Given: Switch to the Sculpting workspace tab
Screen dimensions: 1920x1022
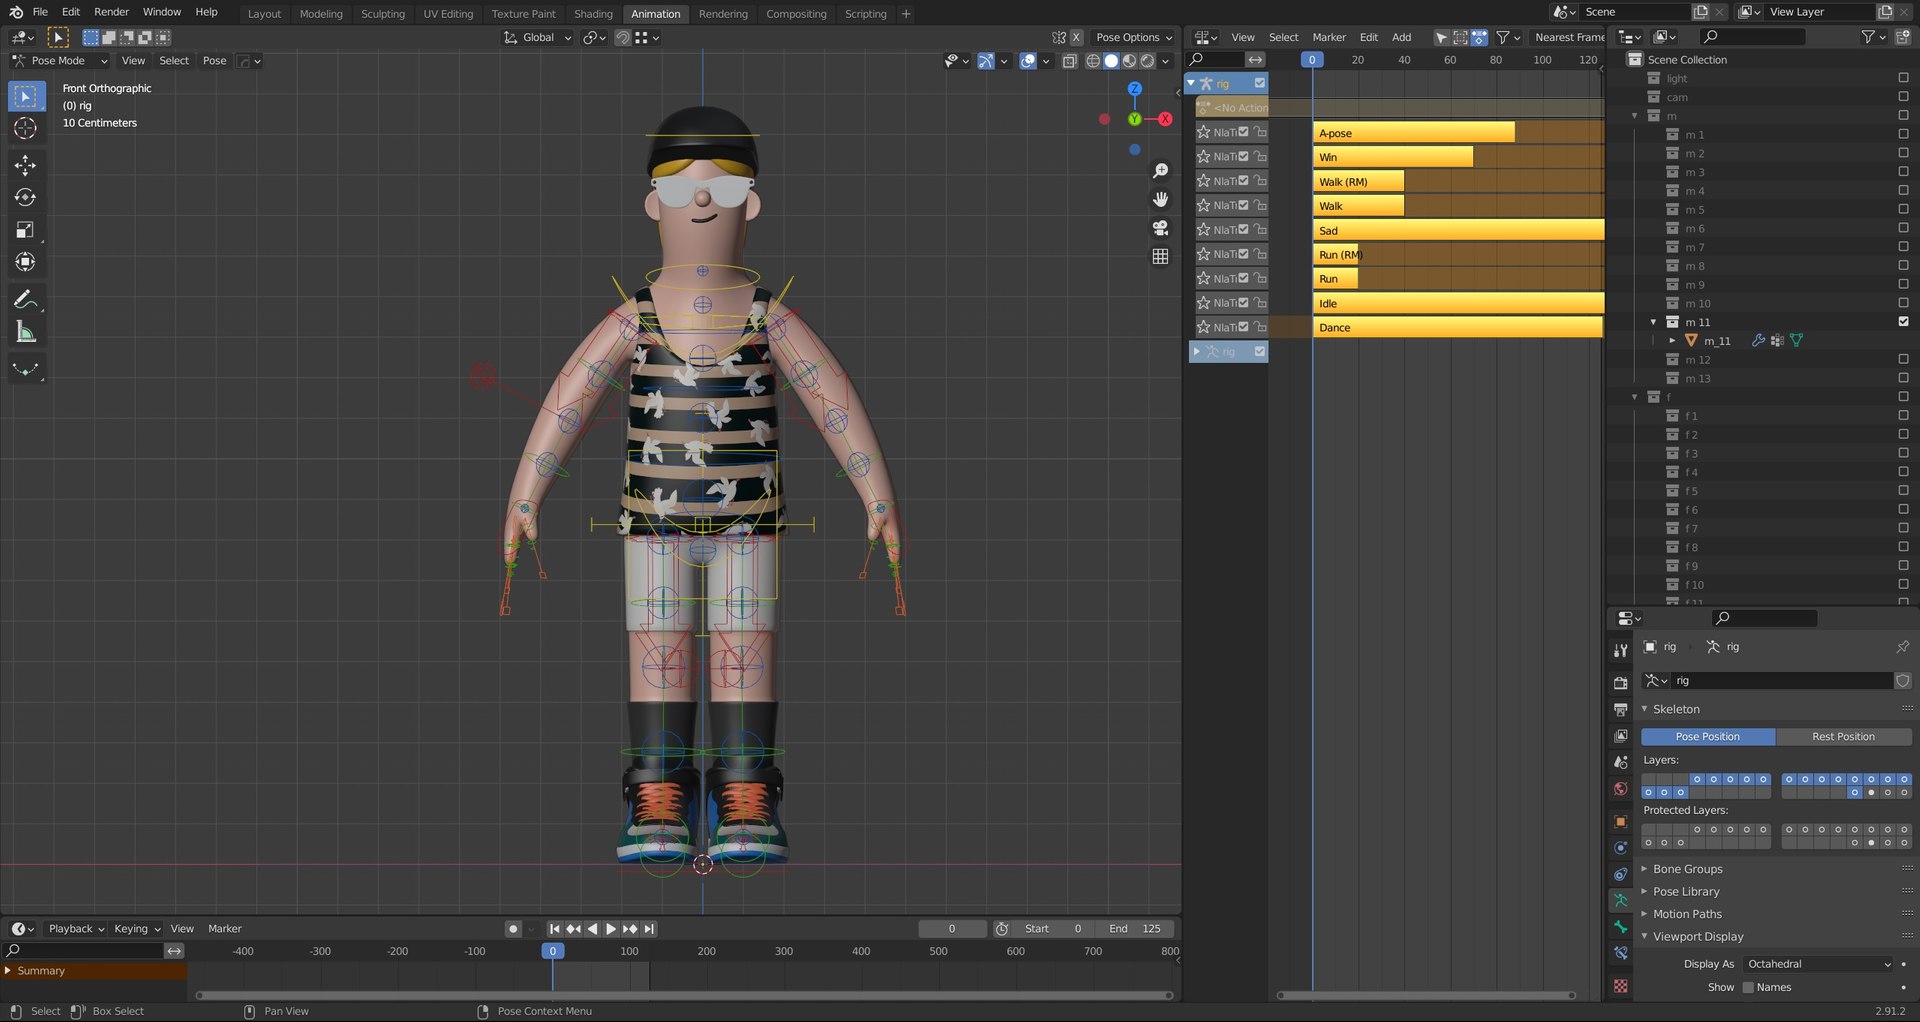Looking at the screenshot, I should coord(383,14).
